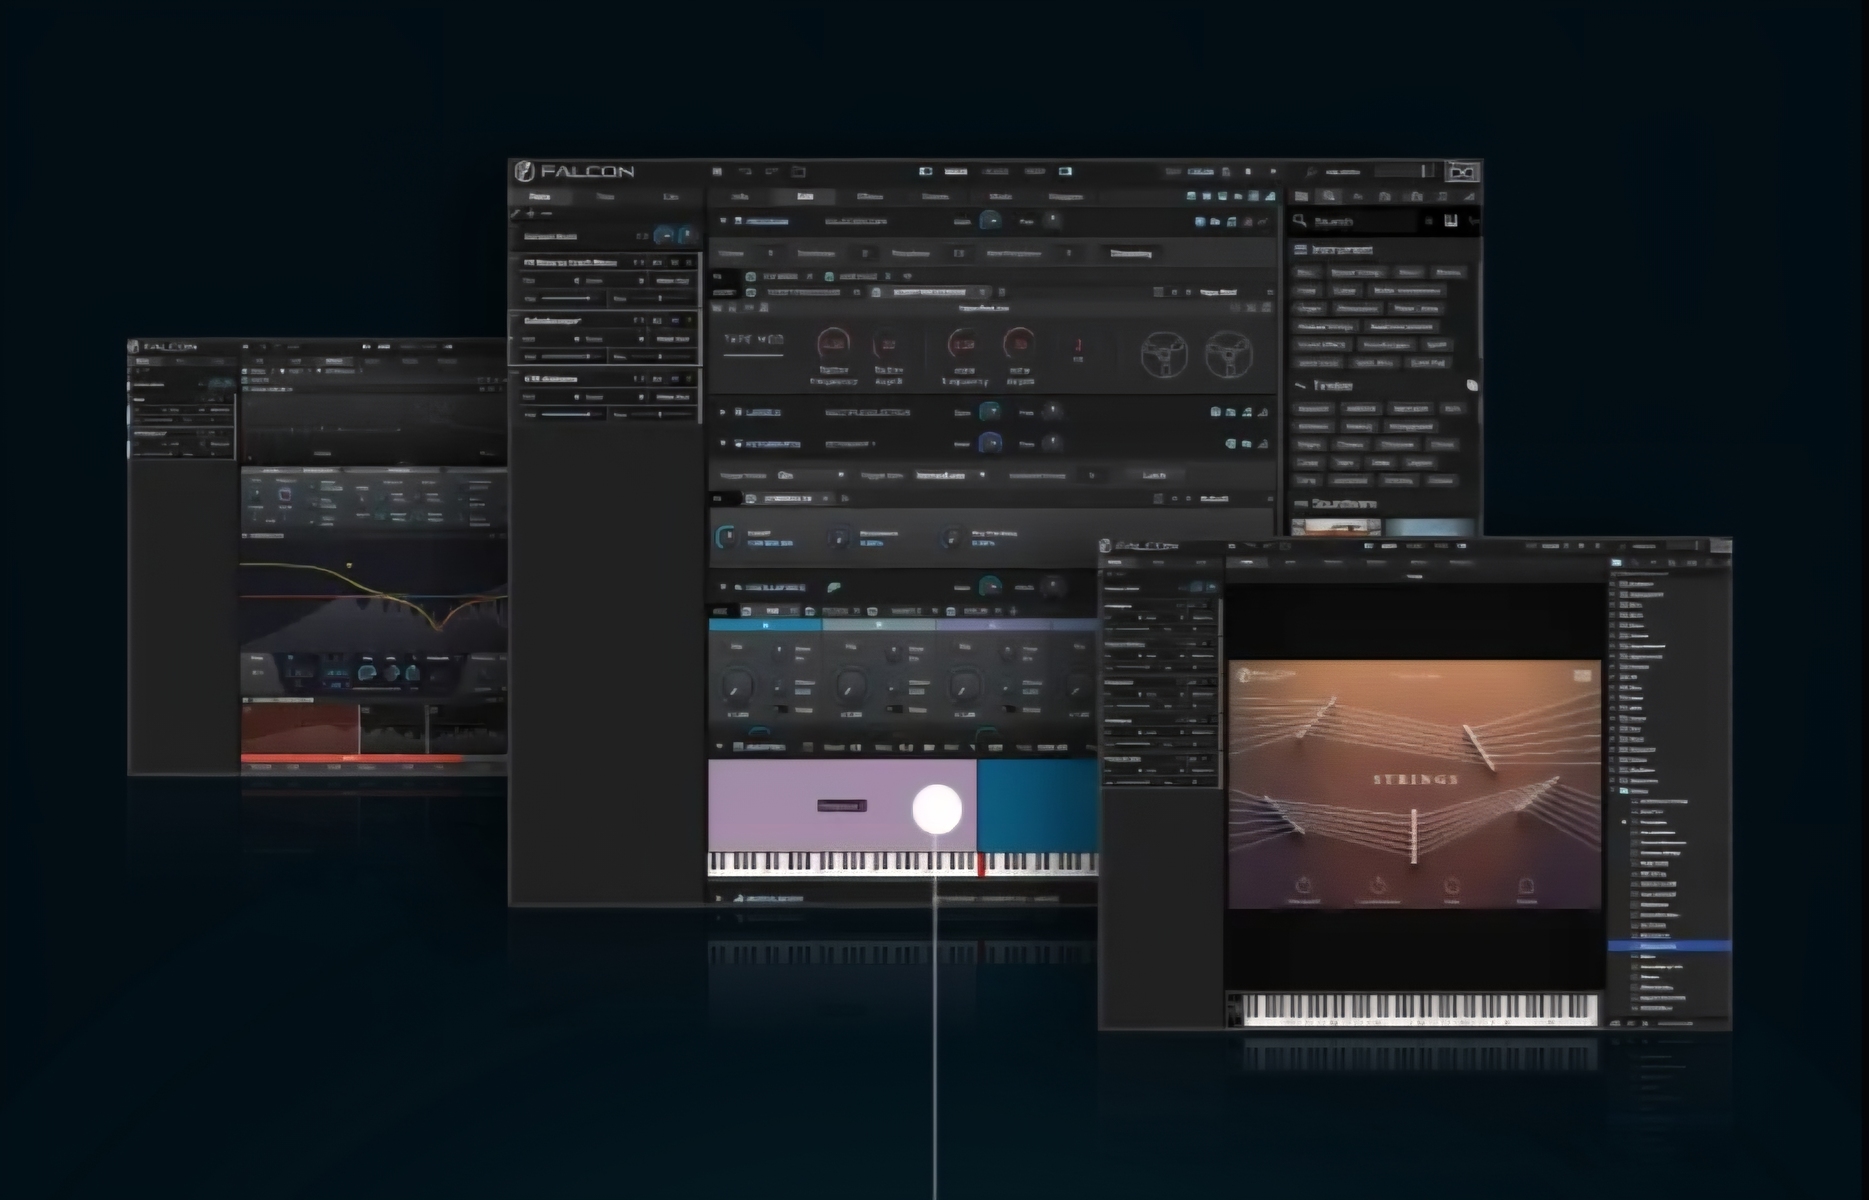Select the pencil edit icon in the parts panel
The image size is (1869, 1200).
pyautogui.click(x=516, y=213)
